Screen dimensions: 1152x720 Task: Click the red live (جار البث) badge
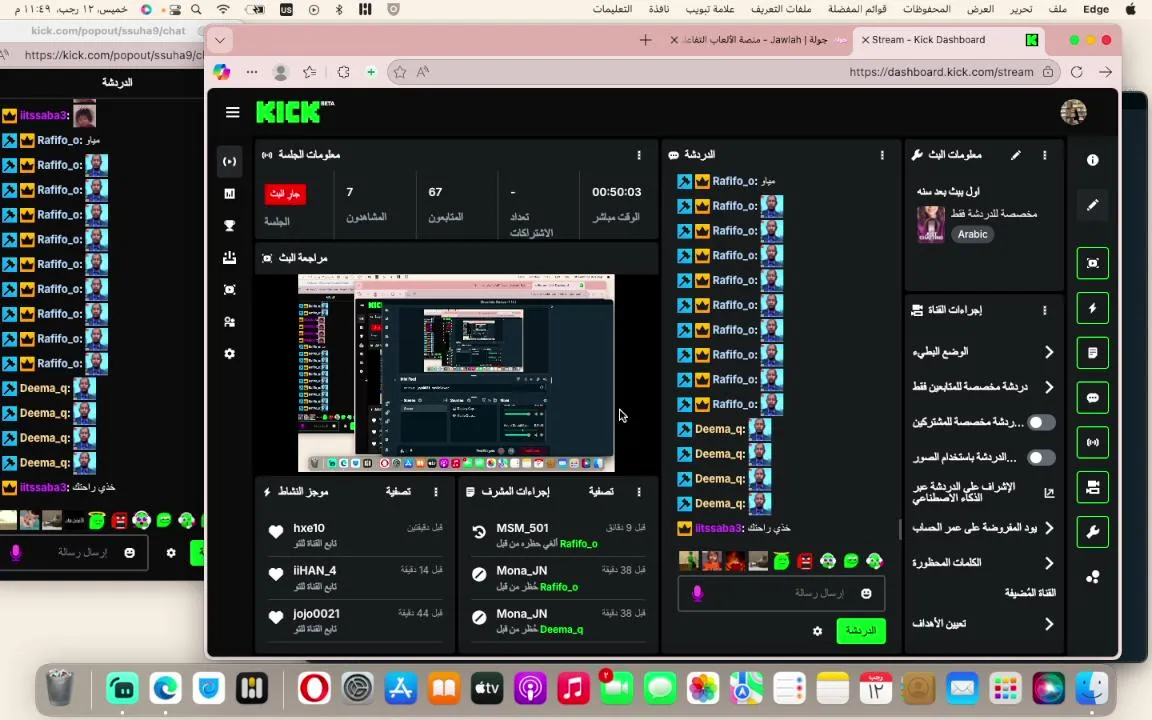[285, 194]
